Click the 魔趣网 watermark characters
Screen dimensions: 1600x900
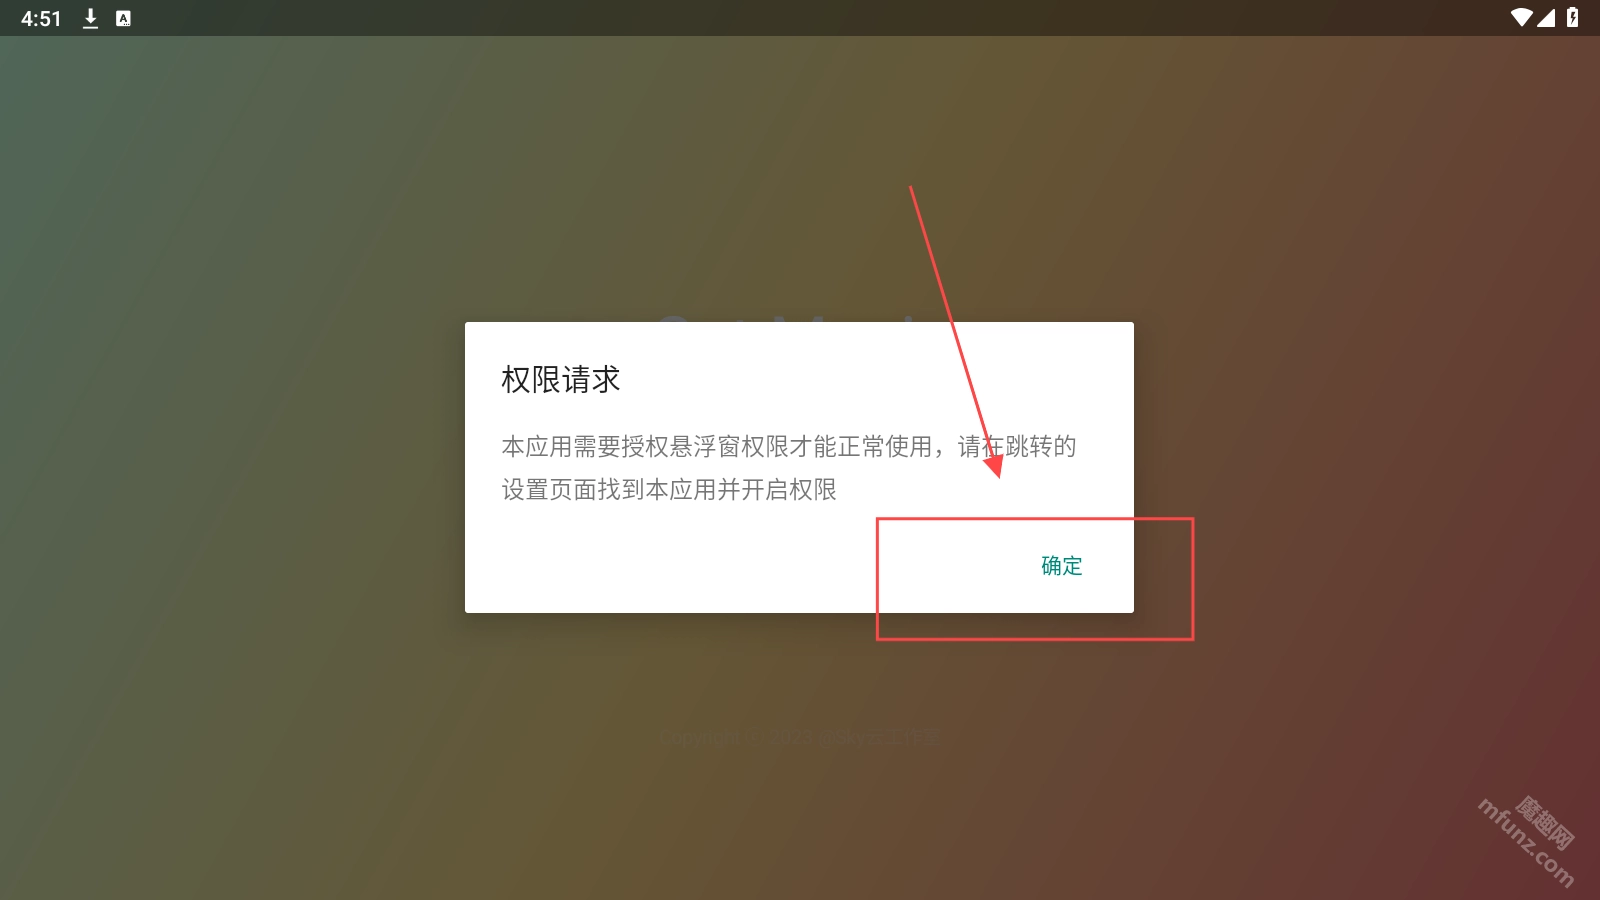click(1546, 822)
